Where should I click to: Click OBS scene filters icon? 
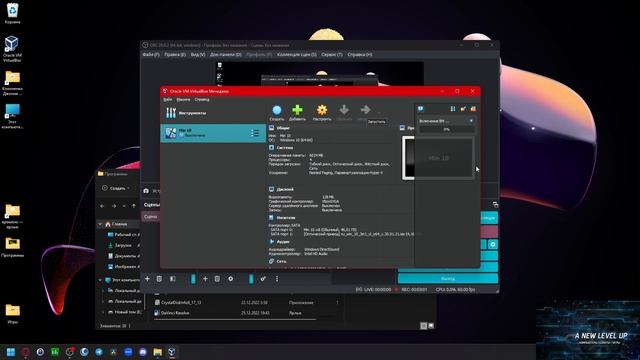[x=173, y=279]
